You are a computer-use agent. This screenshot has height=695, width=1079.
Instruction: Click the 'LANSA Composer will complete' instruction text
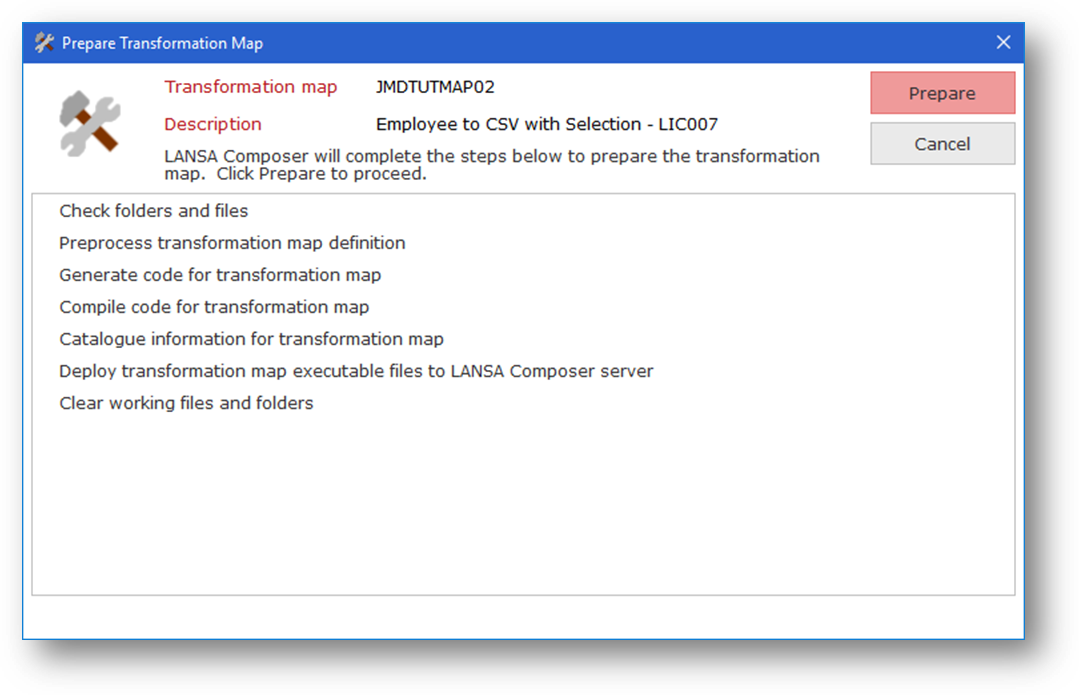click(x=492, y=164)
